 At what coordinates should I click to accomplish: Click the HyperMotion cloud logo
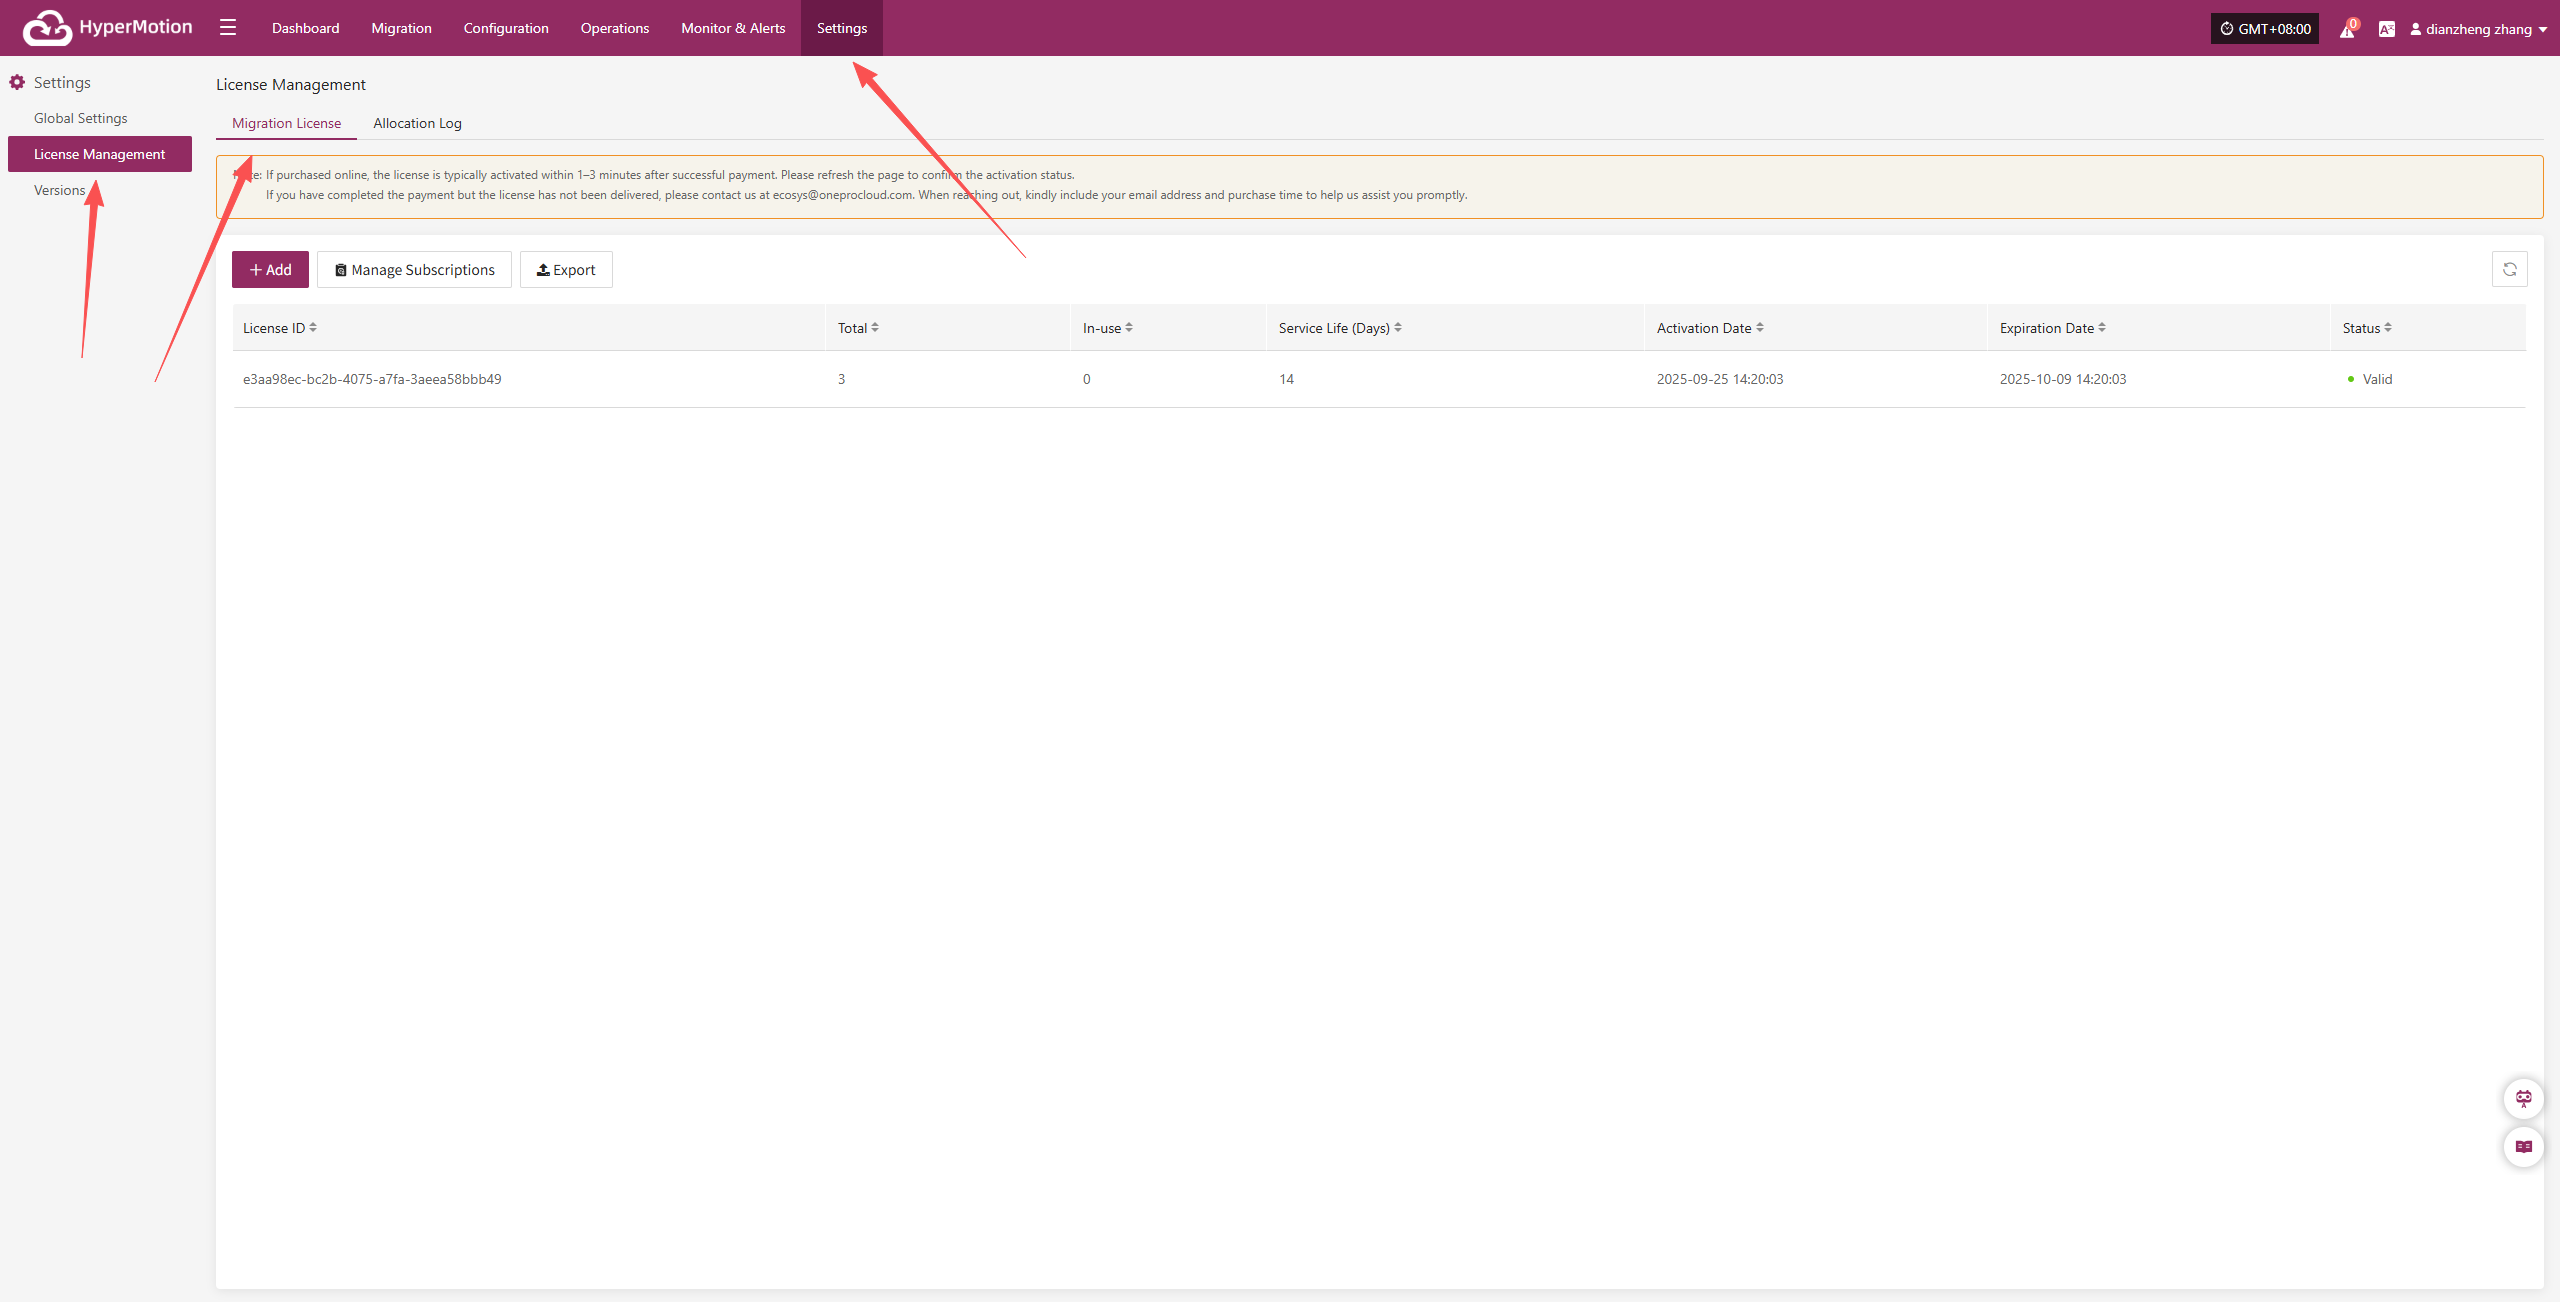(x=47, y=28)
